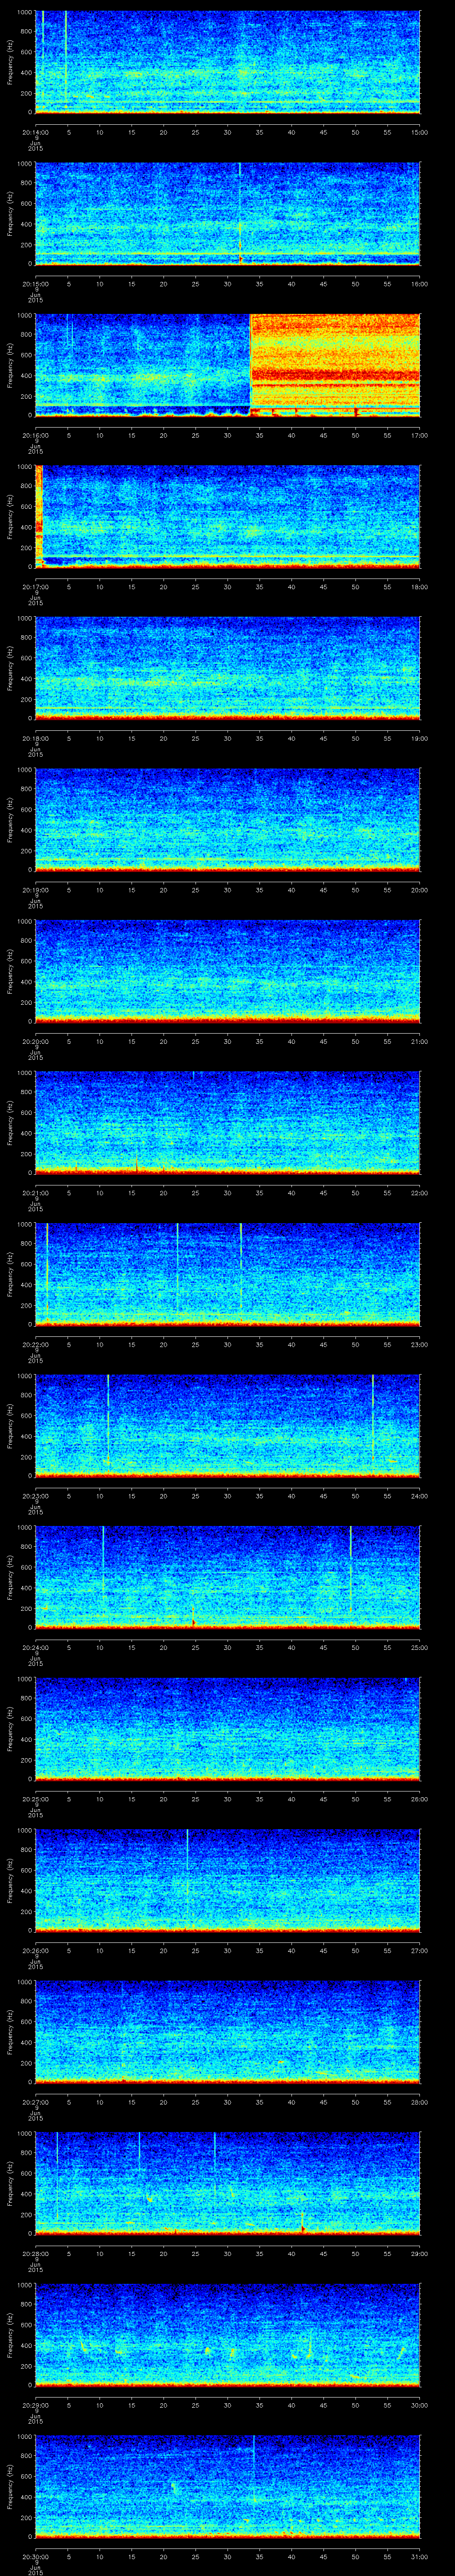Image resolution: width=455 pixels, height=2576 pixels.
Task: Click the '20:18:00' start time label
Action: (x=35, y=738)
